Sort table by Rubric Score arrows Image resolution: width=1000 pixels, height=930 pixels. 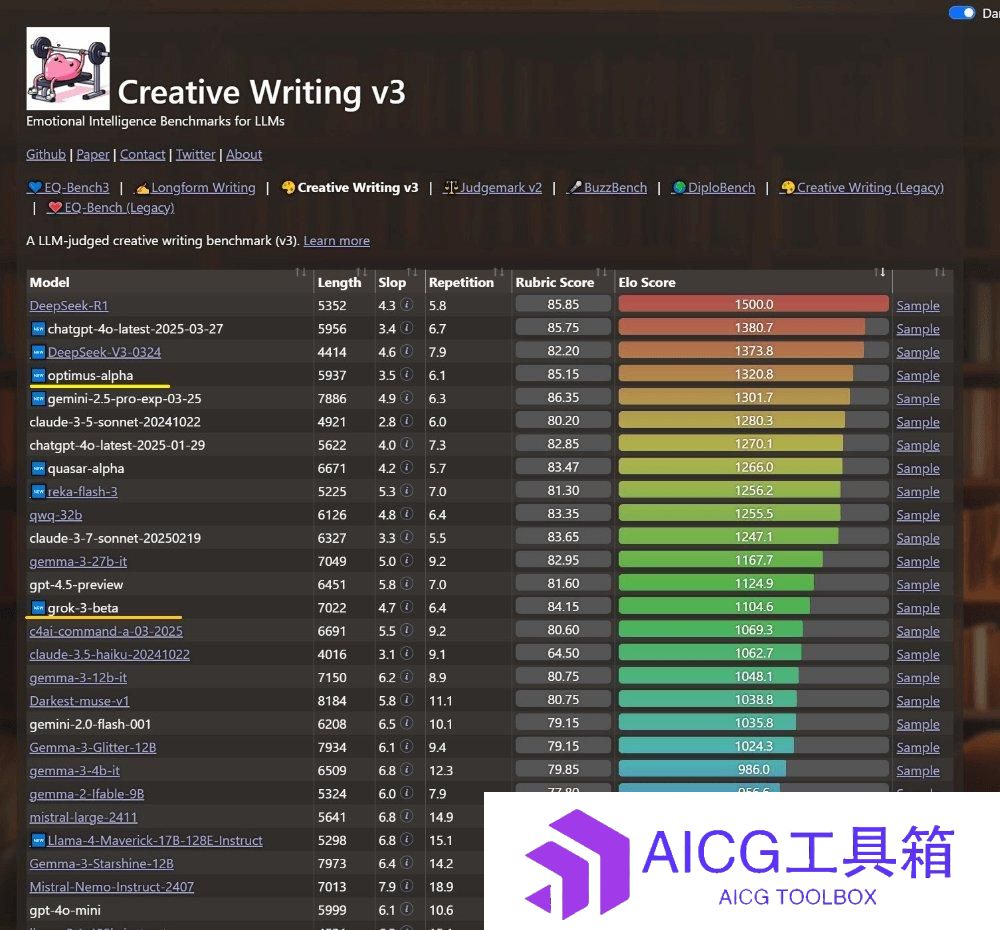pyautogui.click(x=601, y=272)
